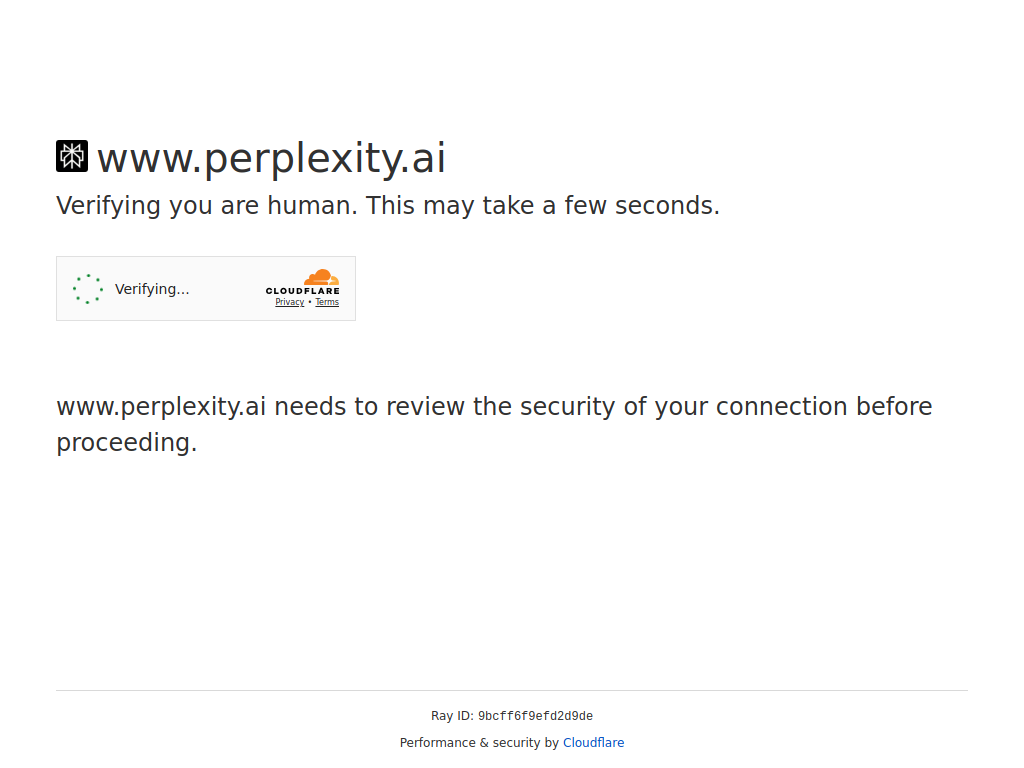Select the "Verifying..." status label

pos(152,289)
